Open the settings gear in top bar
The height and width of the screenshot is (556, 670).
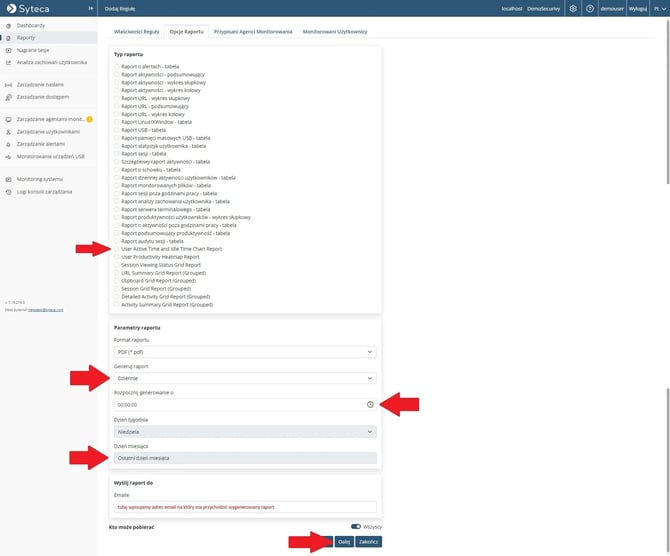pyautogui.click(x=573, y=8)
